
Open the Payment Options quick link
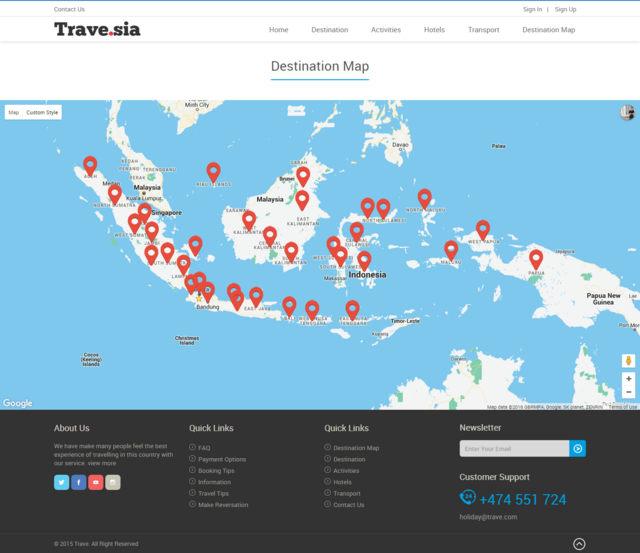coord(222,459)
